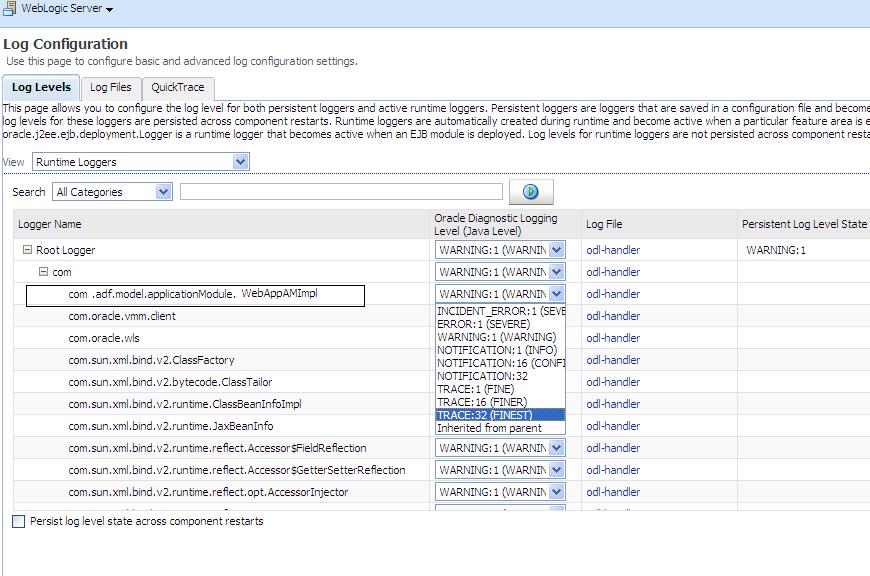The width and height of the screenshot is (870, 576).
Task: Open the QuickTrace tab
Action: pyautogui.click(x=178, y=88)
